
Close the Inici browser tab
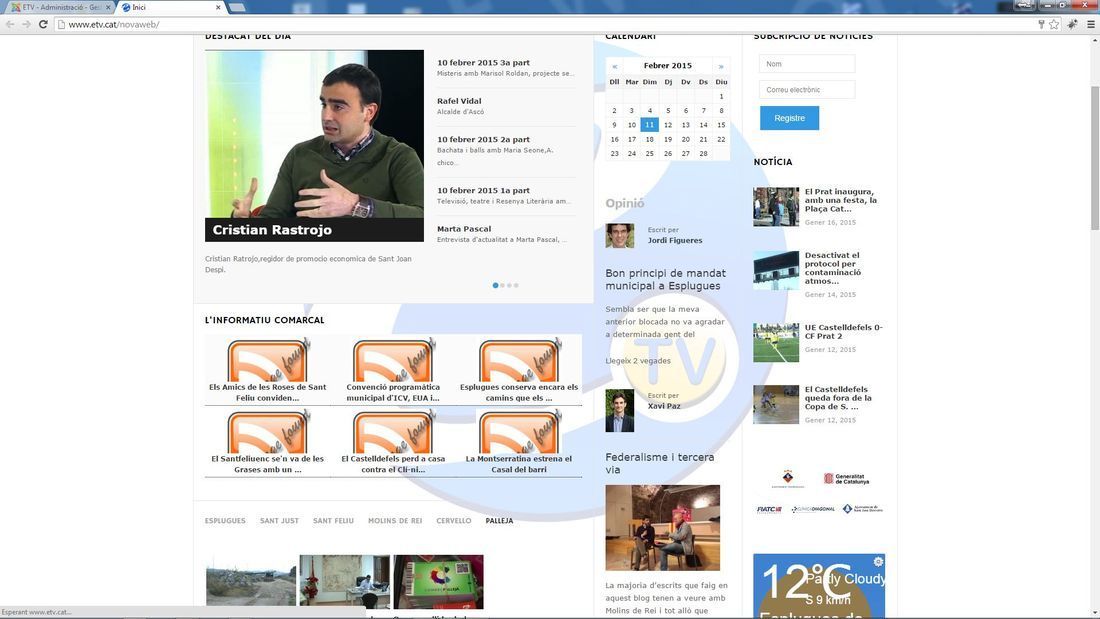(x=218, y=7)
